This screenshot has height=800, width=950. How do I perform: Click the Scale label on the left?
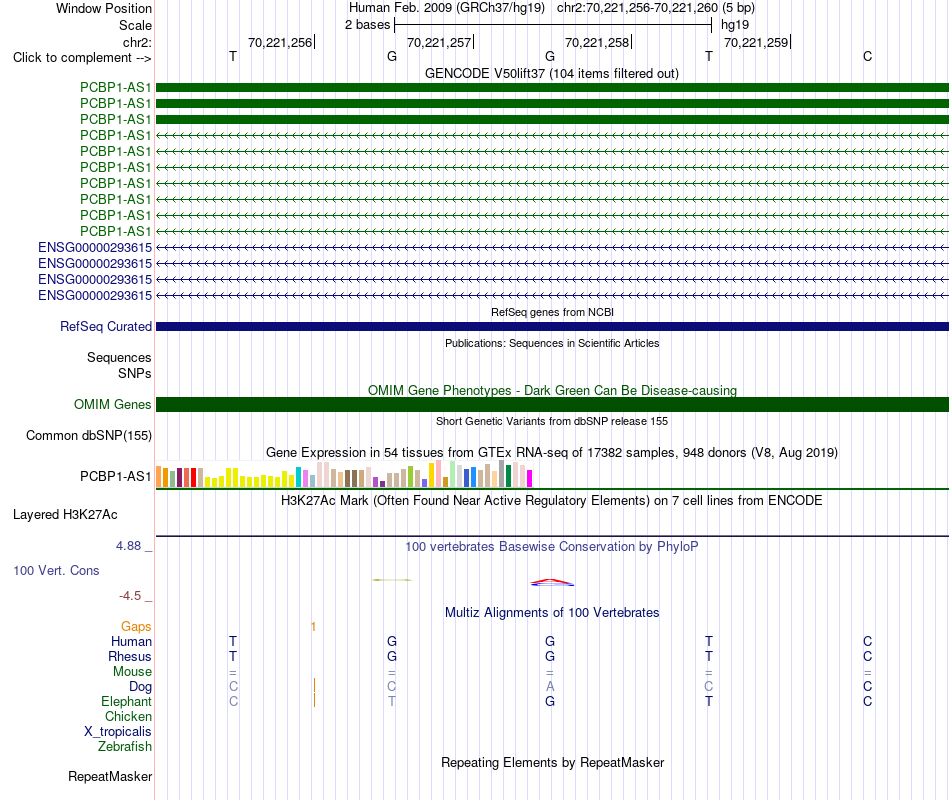tap(135, 25)
